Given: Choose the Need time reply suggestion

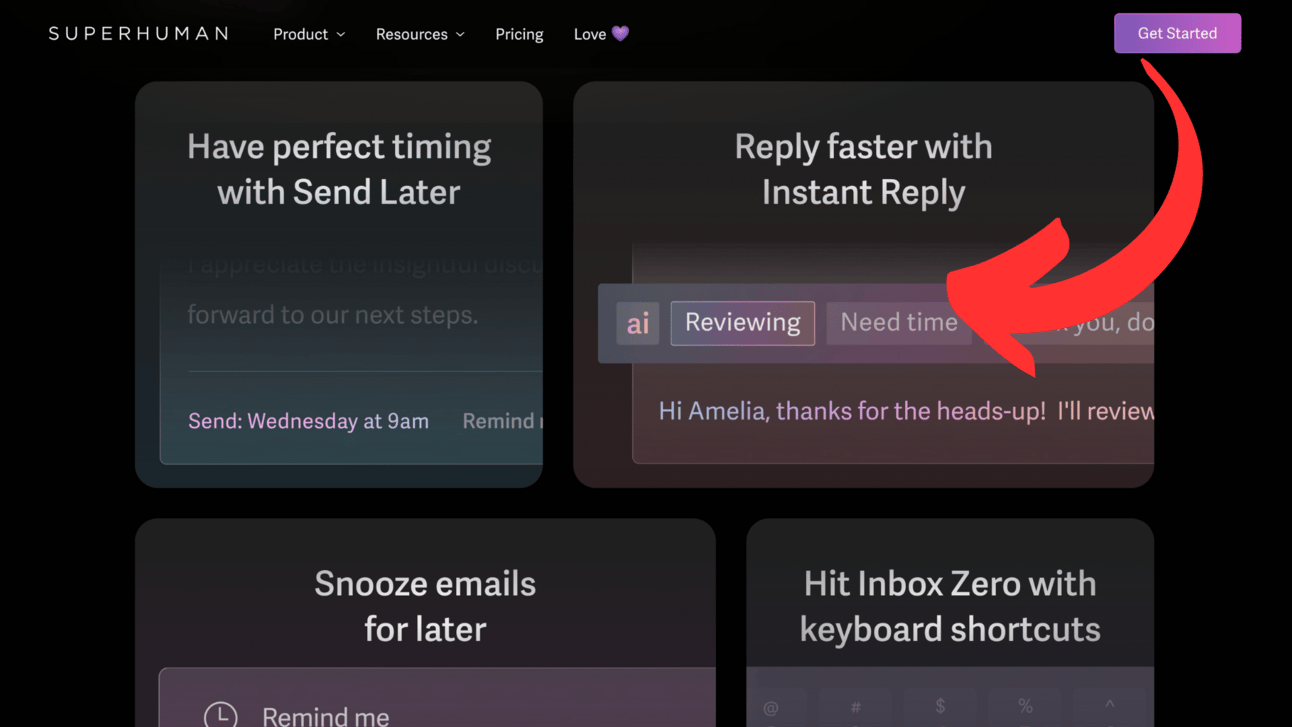Looking at the screenshot, I should (x=898, y=323).
